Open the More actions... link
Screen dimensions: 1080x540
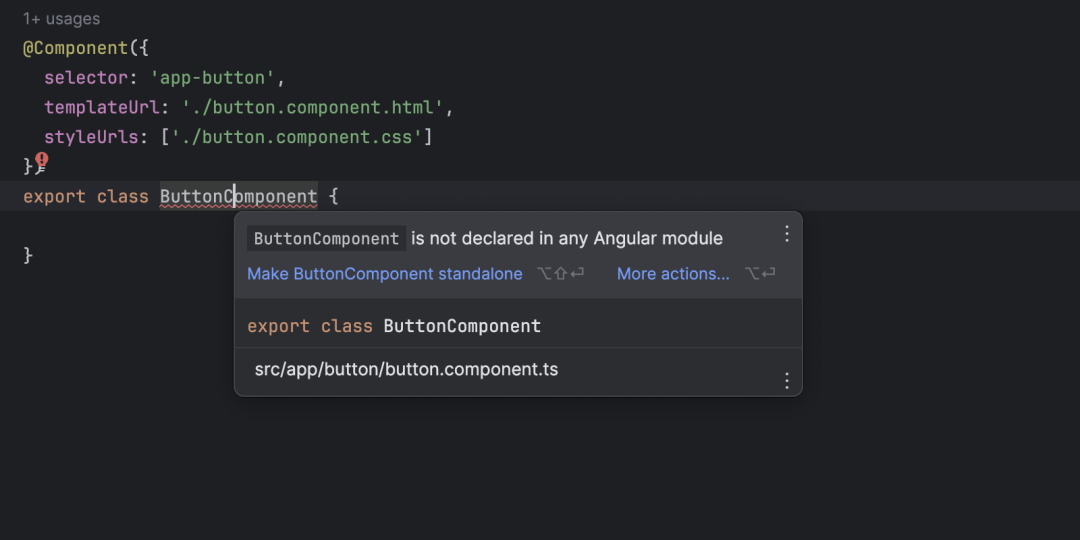coord(673,274)
